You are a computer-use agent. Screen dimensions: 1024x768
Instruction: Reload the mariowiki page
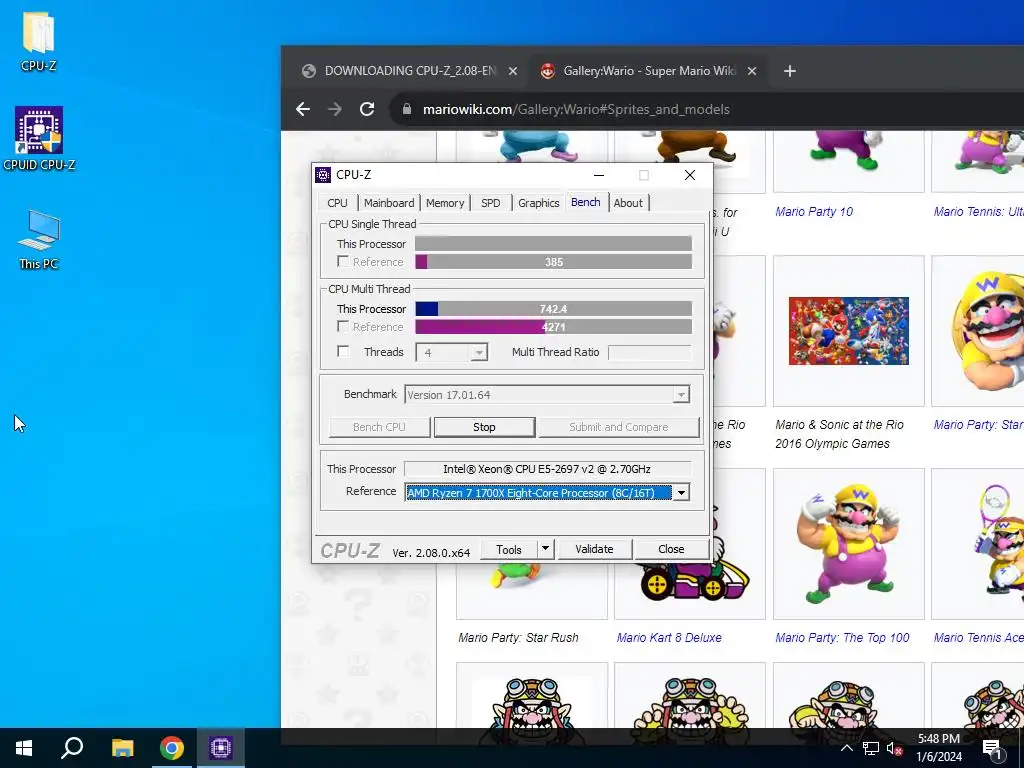[x=367, y=109]
